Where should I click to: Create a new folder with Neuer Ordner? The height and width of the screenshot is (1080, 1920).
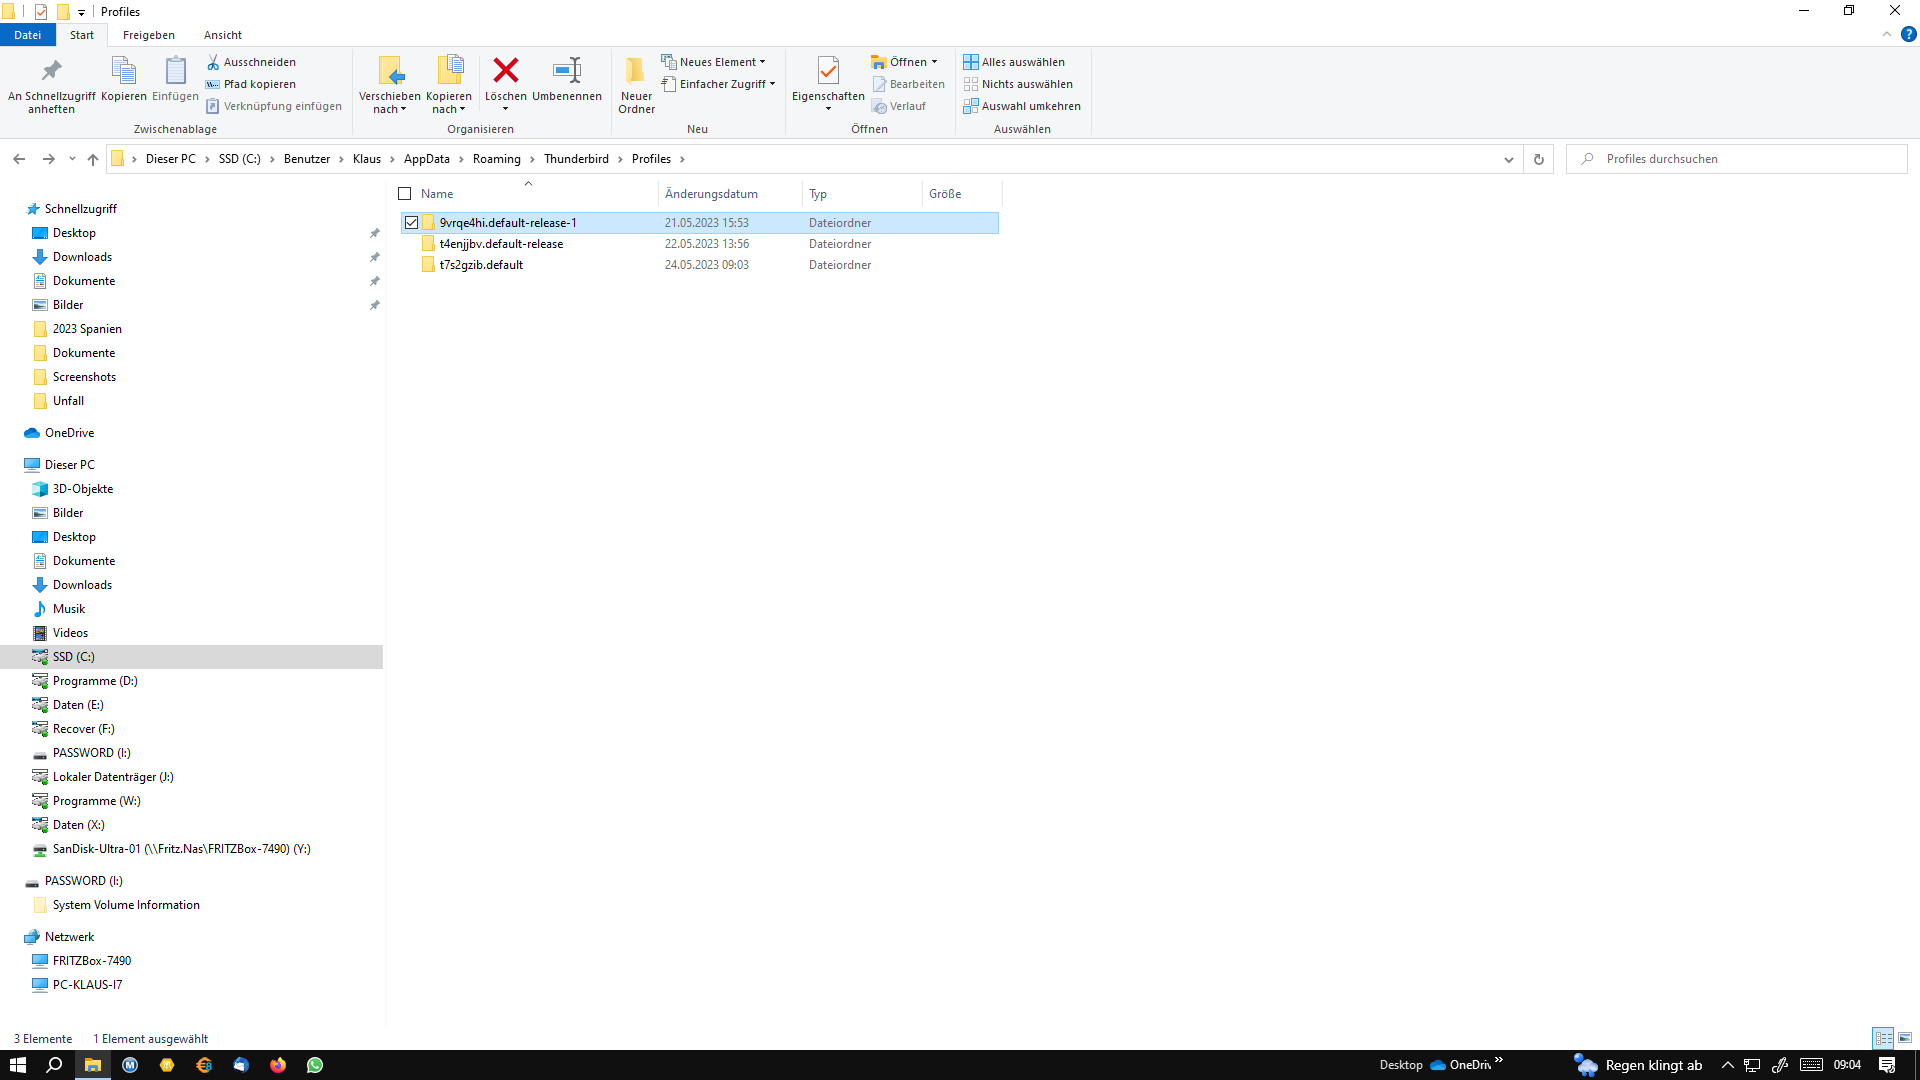[636, 84]
